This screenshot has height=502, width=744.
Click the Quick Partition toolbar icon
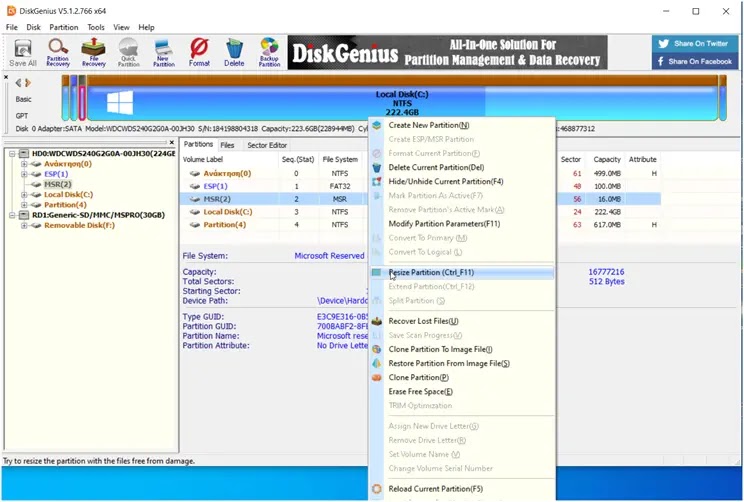coord(129,53)
